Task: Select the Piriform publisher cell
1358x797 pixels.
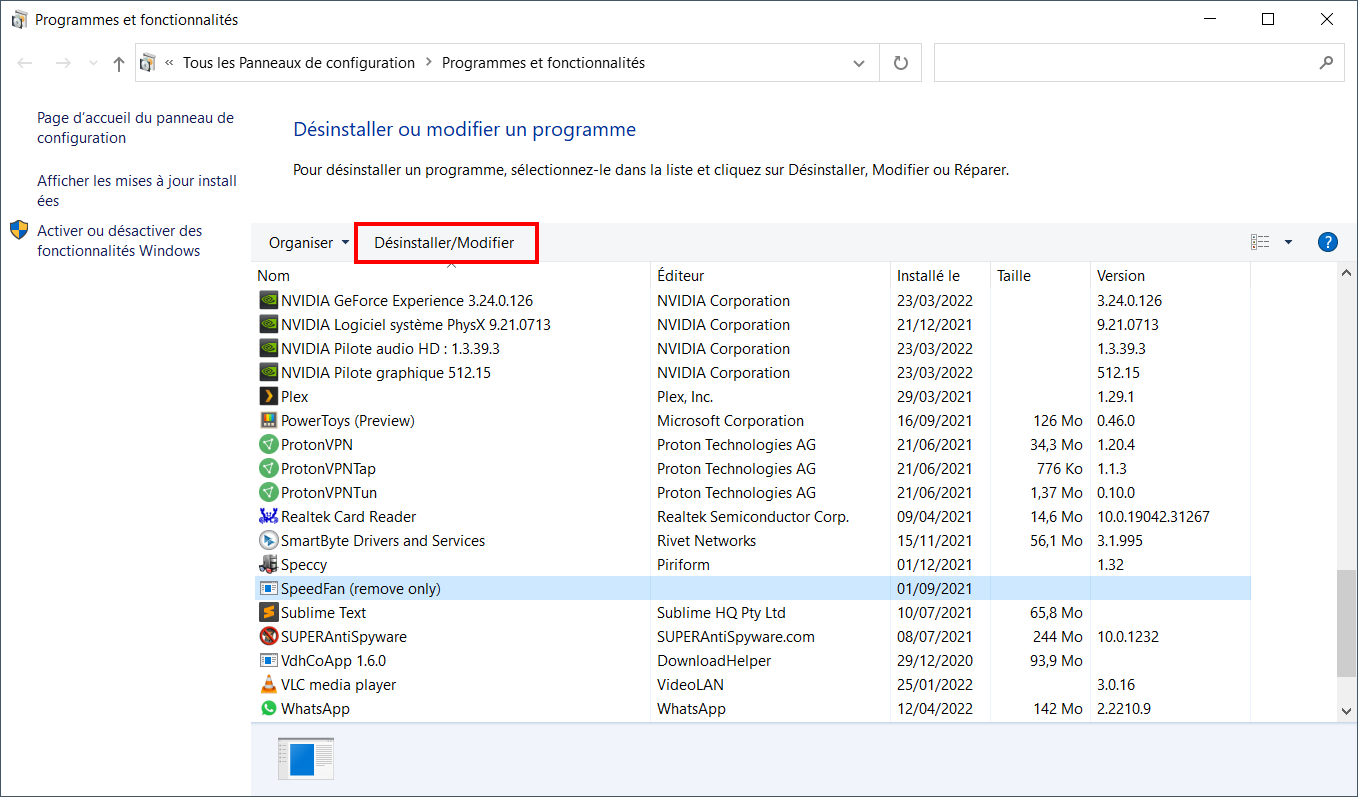Action: point(683,565)
